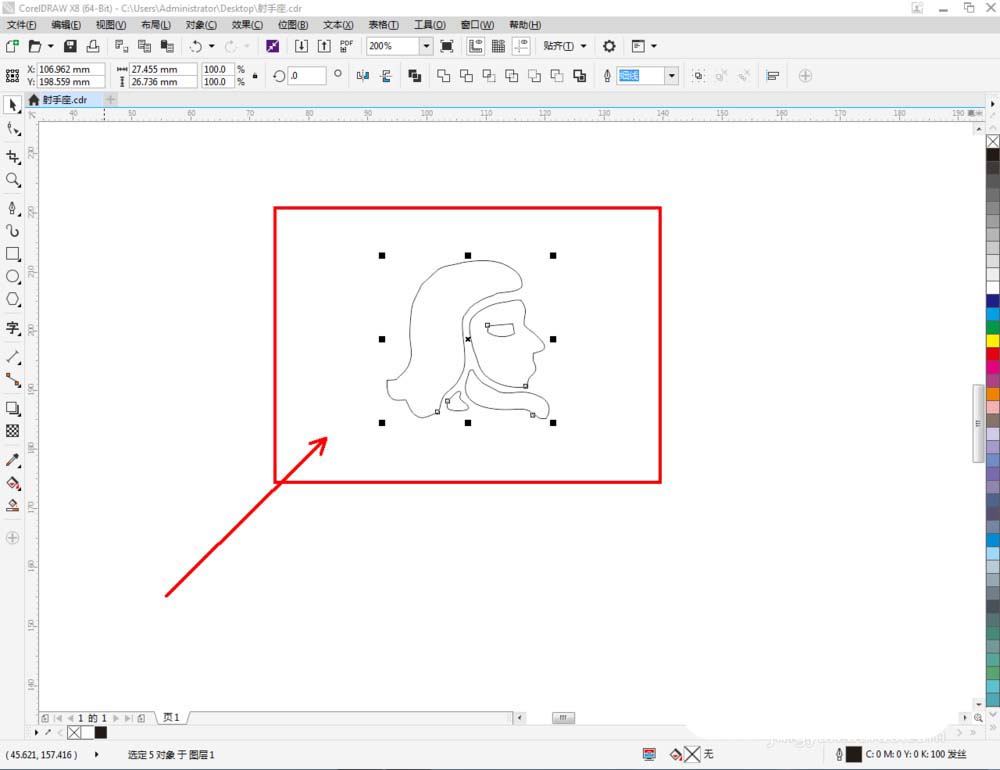Image resolution: width=1000 pixels, height=770 pixels.
Task: Expand the status bar coordinates arrow
Action: click(96, 754)
